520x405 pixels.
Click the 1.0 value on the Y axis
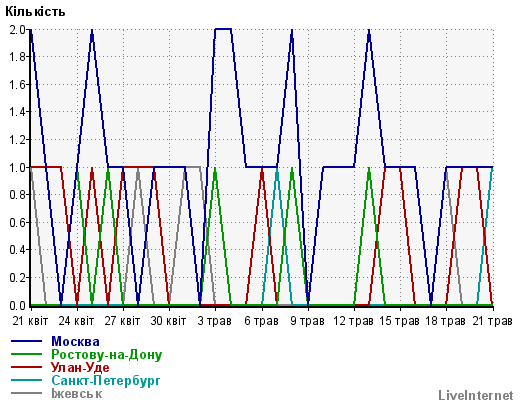17,167
